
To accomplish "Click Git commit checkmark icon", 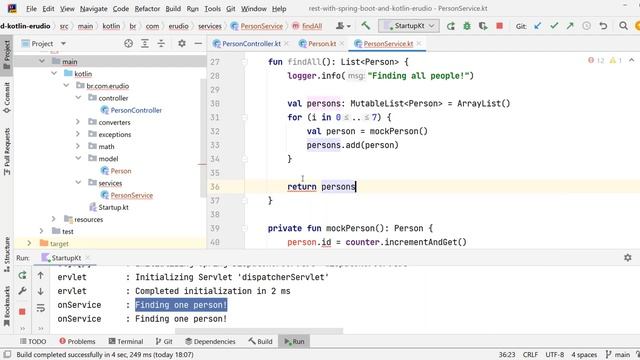I will [x=554, y=26].
